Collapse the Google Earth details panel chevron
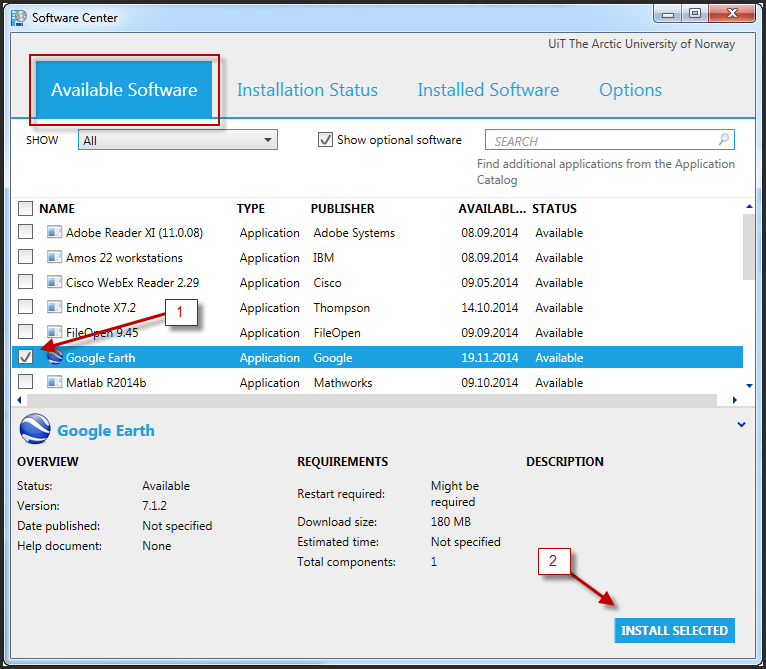 [x=741, y=425]
